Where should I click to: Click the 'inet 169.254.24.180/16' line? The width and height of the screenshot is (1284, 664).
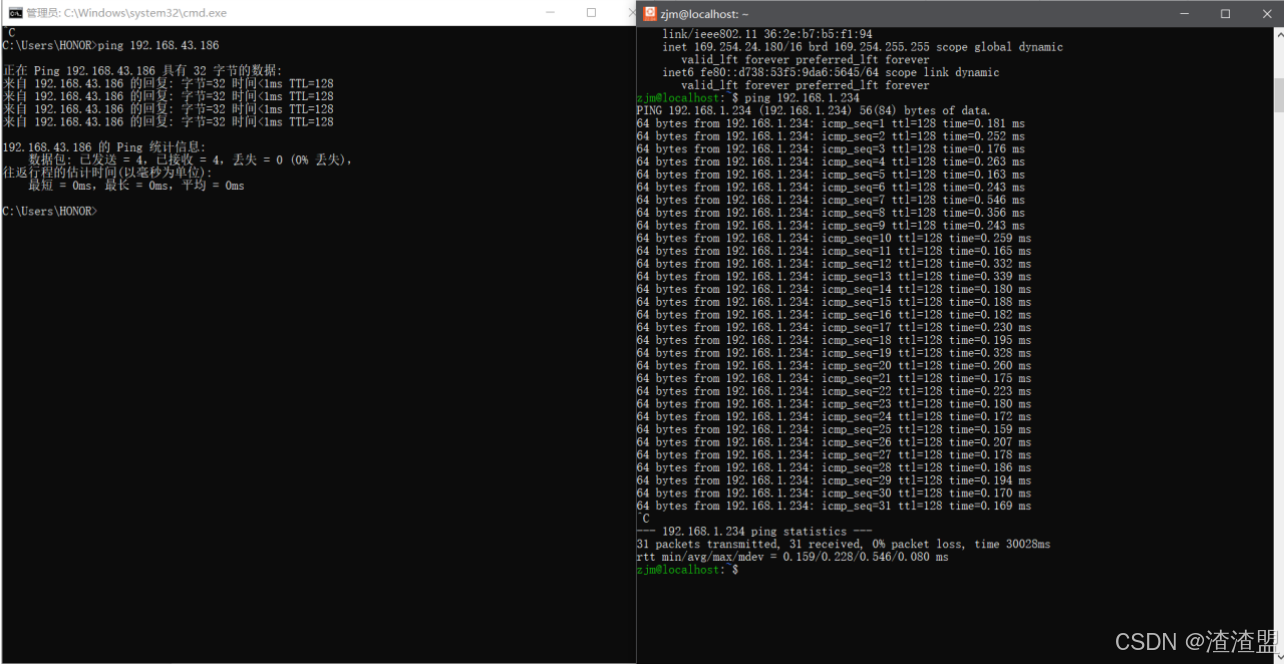(x=862, y=47)
